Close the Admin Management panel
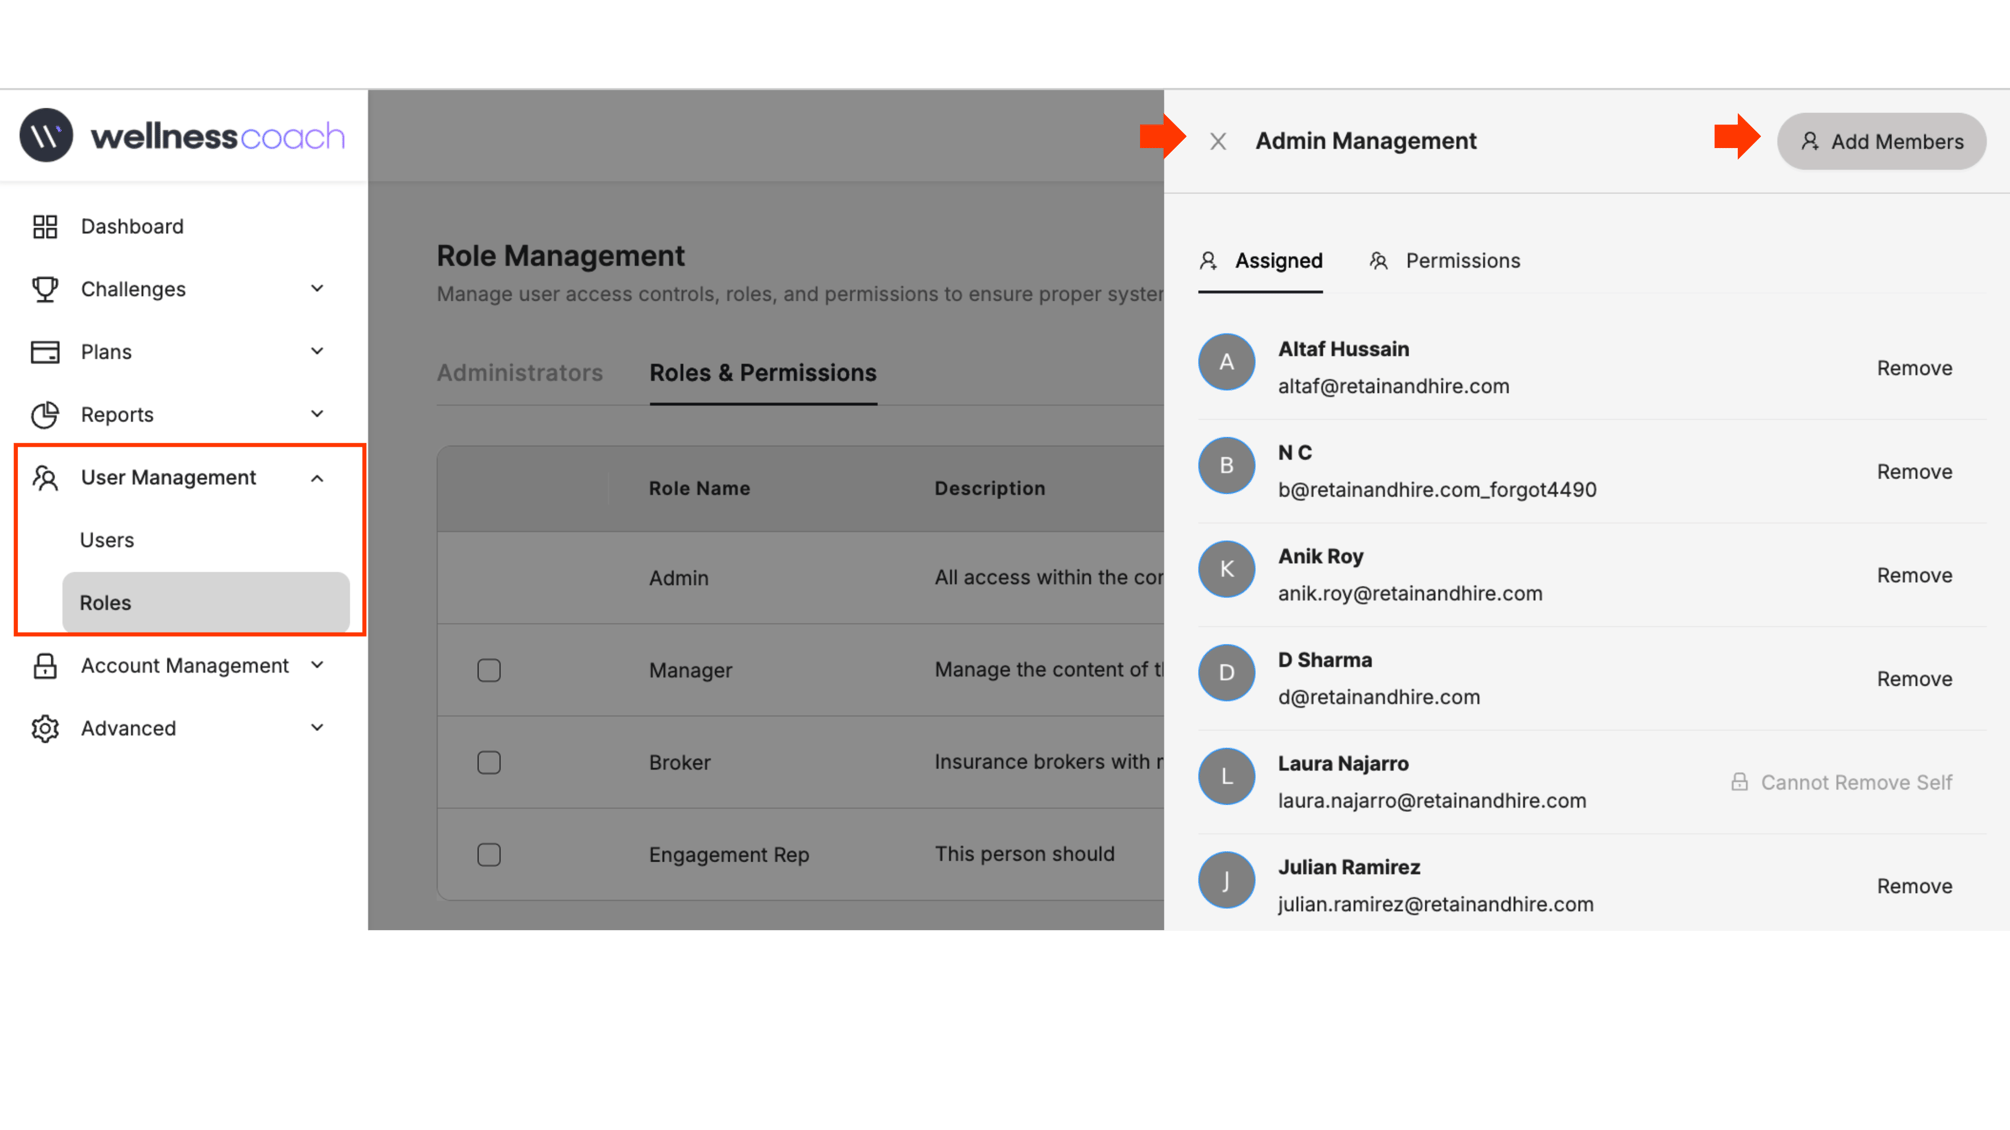 [x=1218, y=142]
